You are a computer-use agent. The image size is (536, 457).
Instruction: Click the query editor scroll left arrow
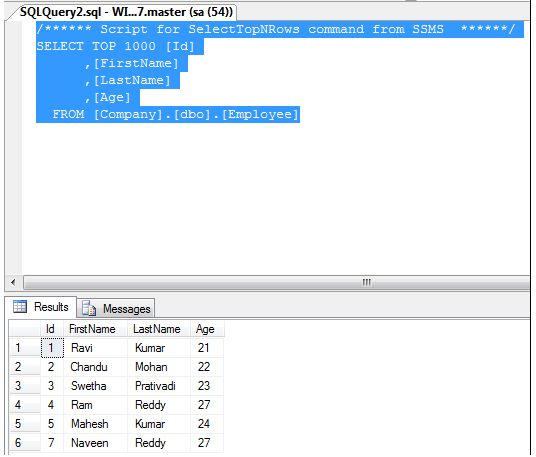point(13,282)
